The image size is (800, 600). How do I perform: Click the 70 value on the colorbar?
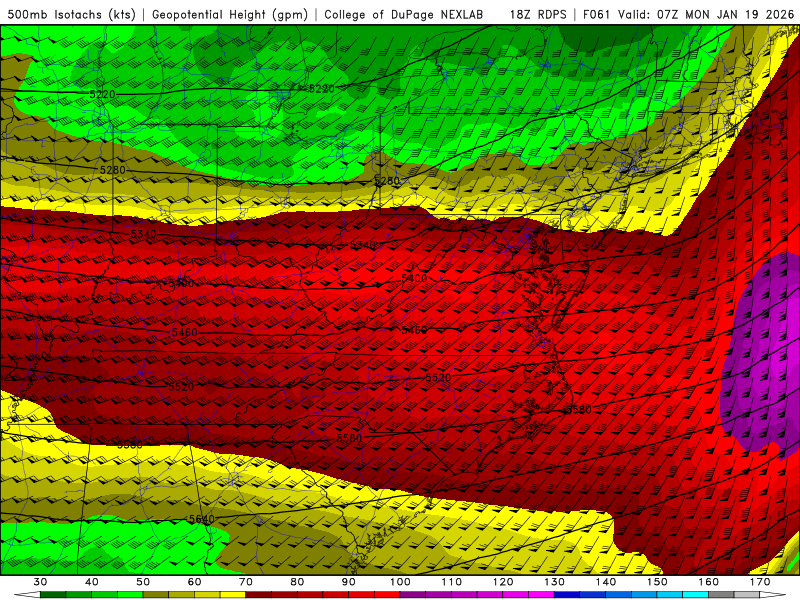[x=246, y=582]
